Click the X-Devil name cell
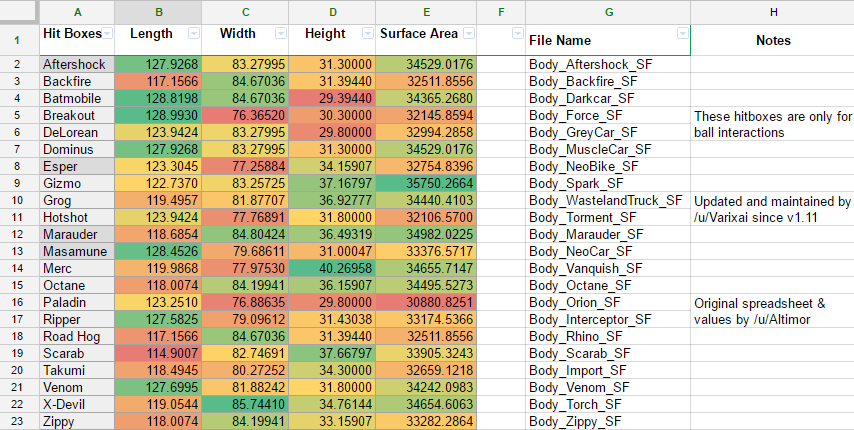854x430 pixels. [x=77, y=404]
